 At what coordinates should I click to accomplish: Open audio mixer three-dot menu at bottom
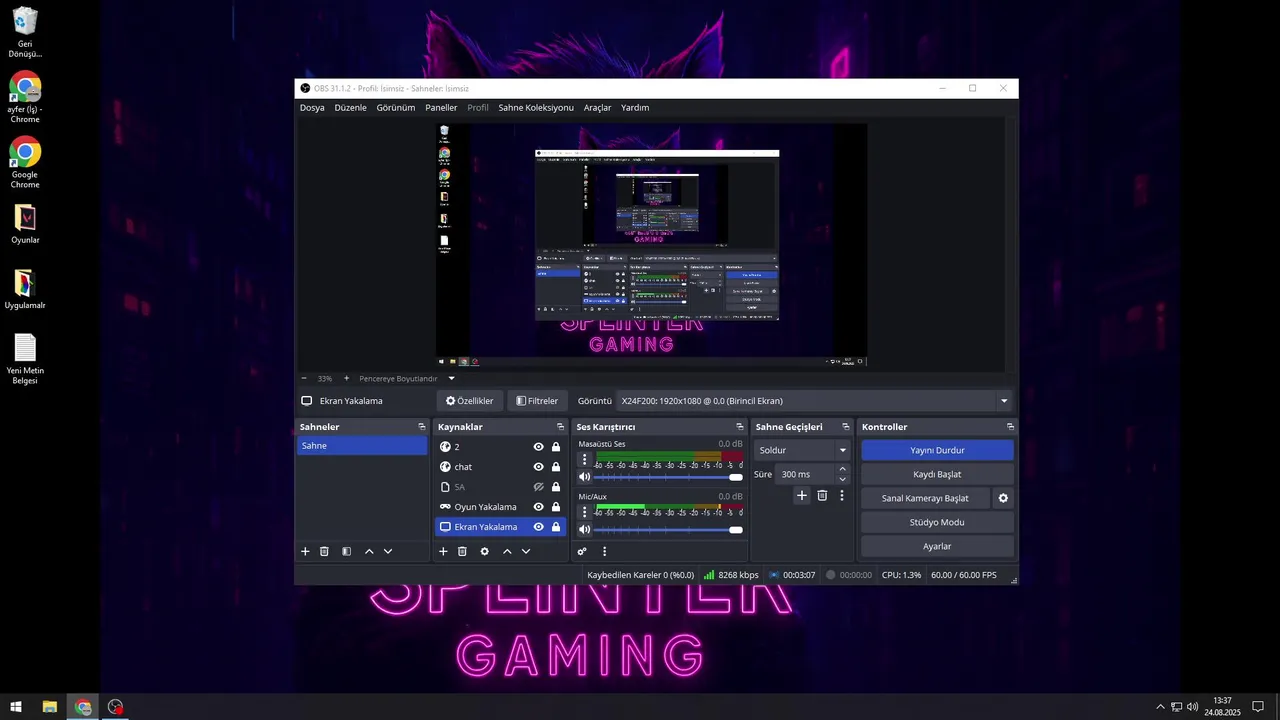tap(604, 551)
